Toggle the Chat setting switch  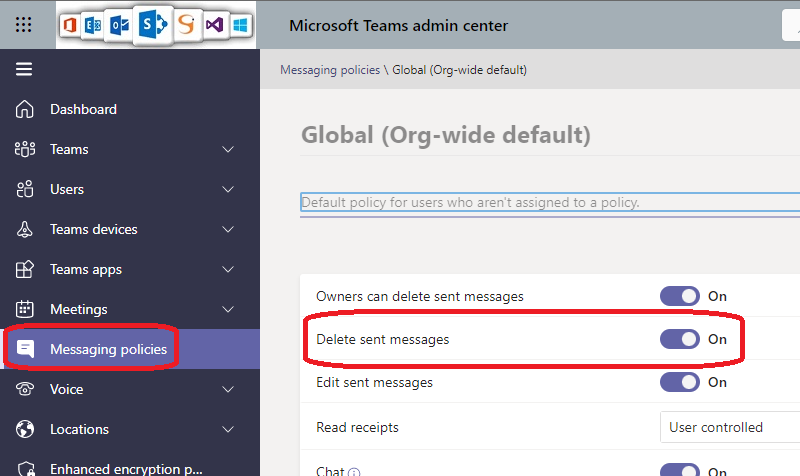click(680, 470)
